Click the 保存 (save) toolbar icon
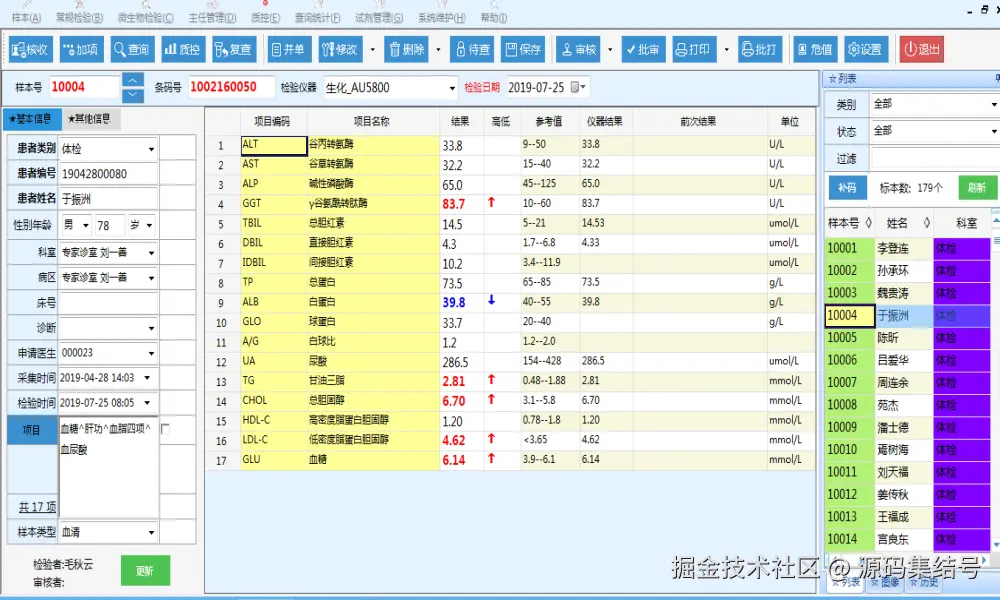This screenshot has height=600, width=1000. coord(522,48)
